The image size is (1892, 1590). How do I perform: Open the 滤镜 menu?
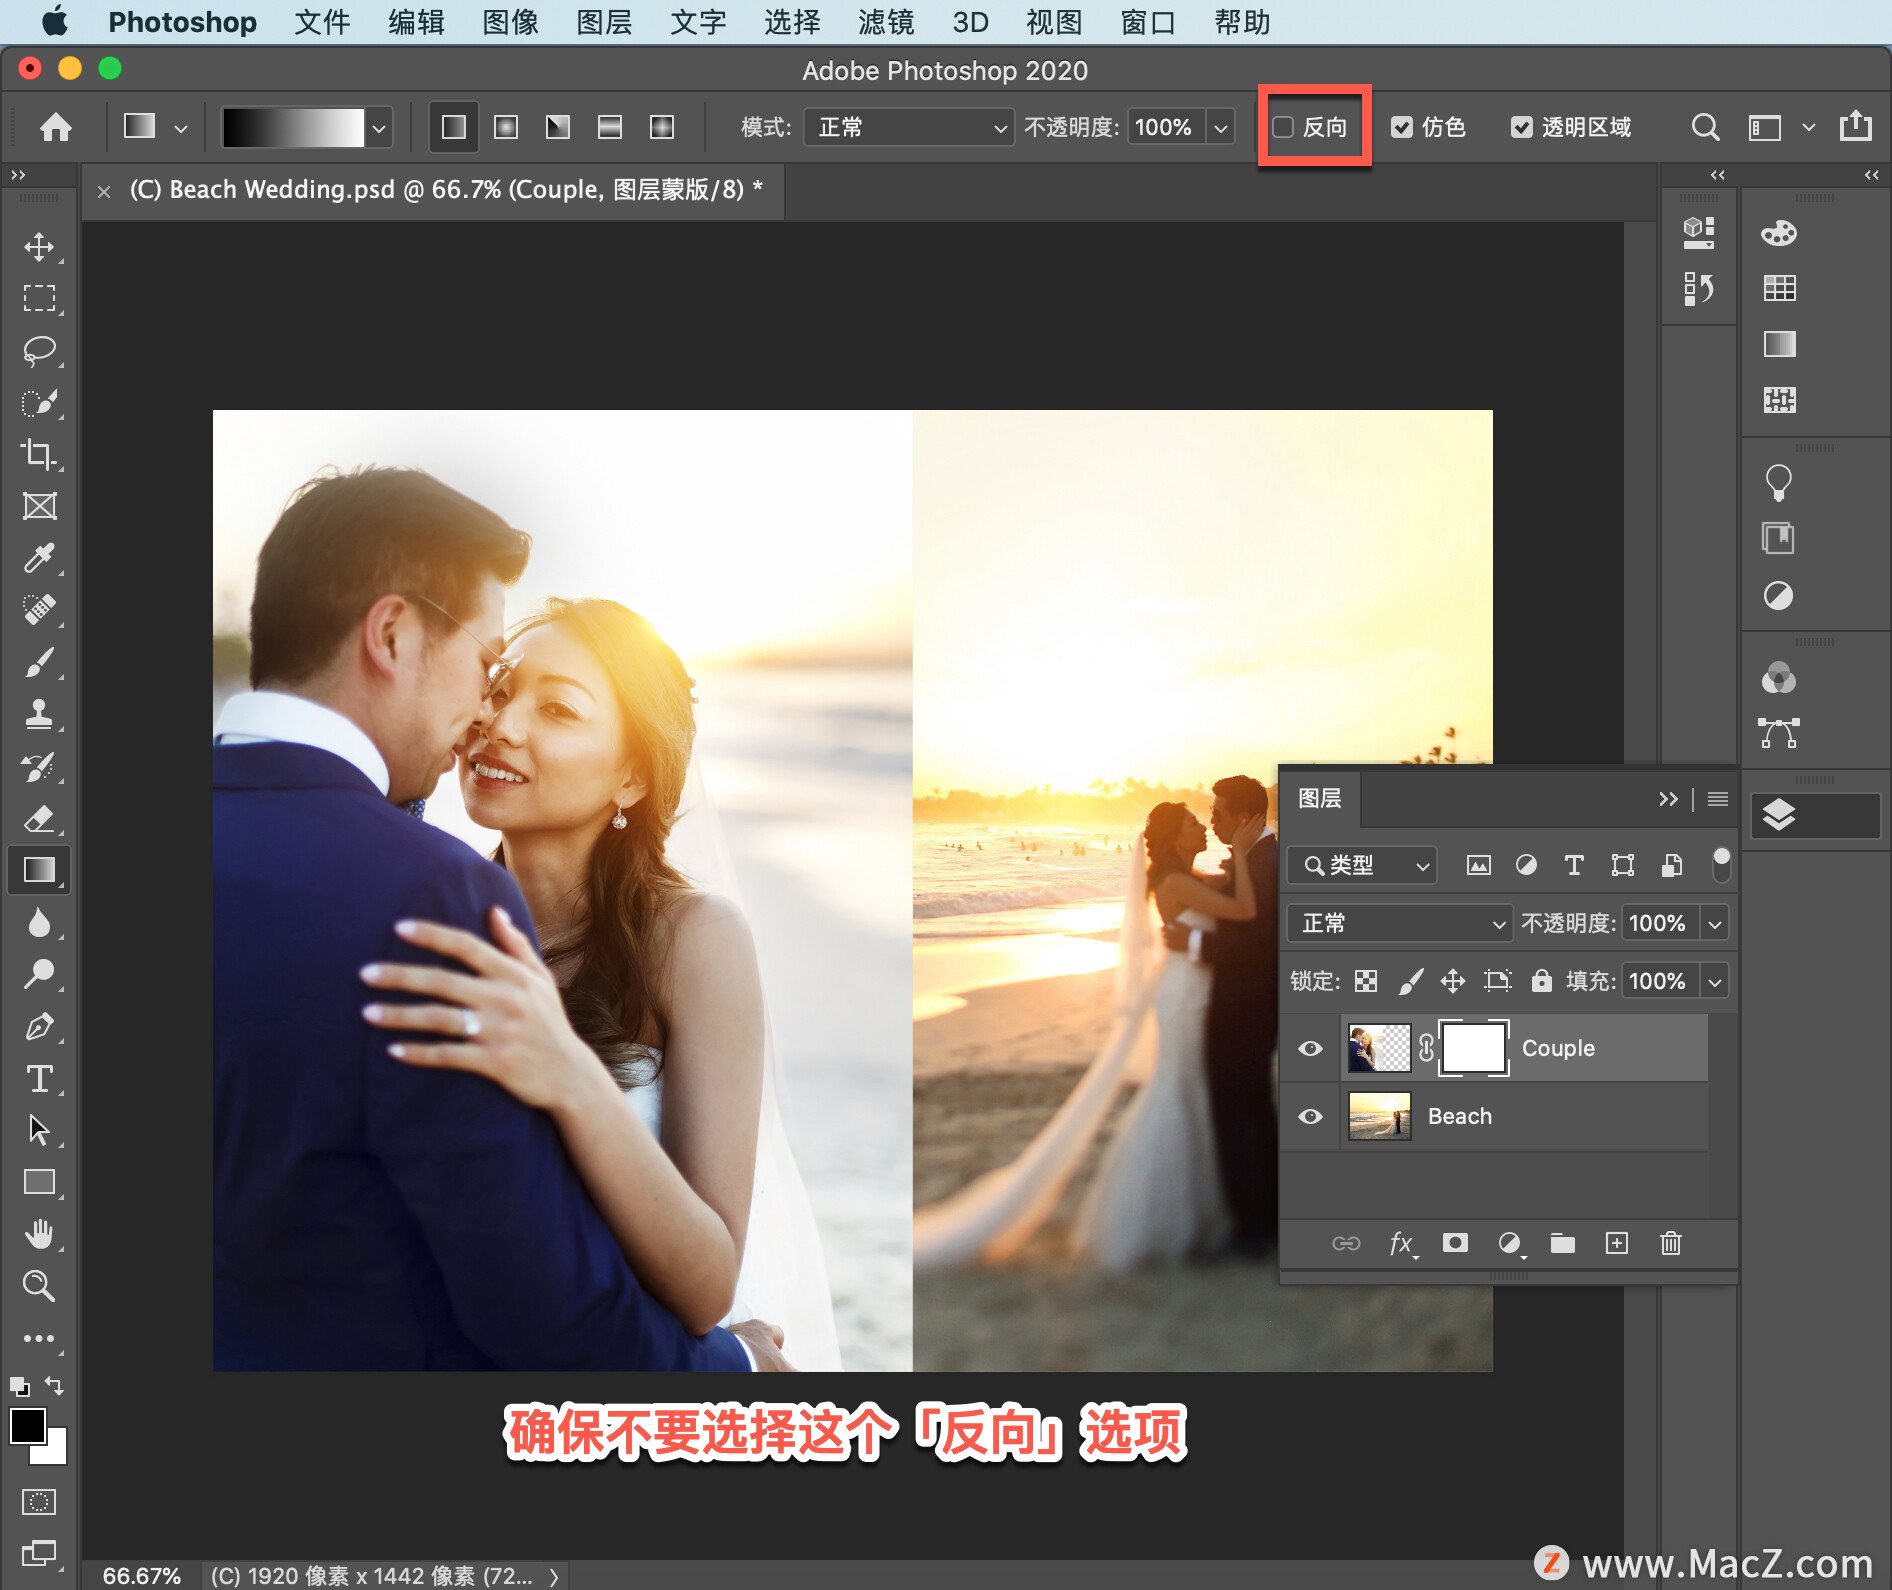[886, 22]
